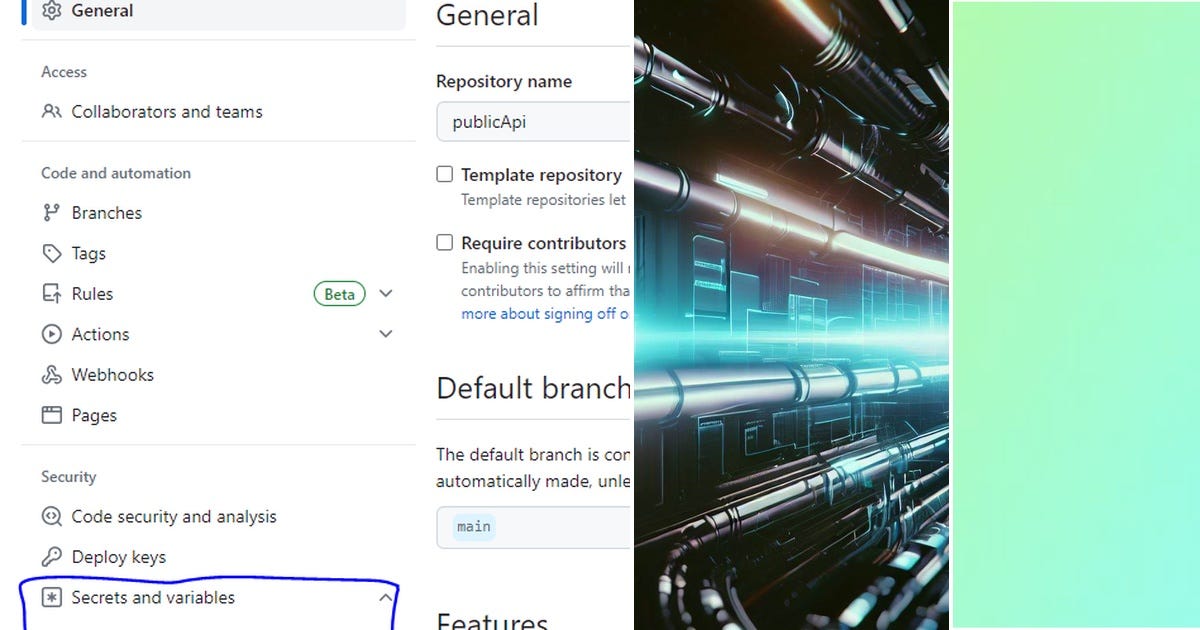Viewport: 1200px width, 630px height.
Task: Click the futuristic pipes image
Action: click(791, 315)
